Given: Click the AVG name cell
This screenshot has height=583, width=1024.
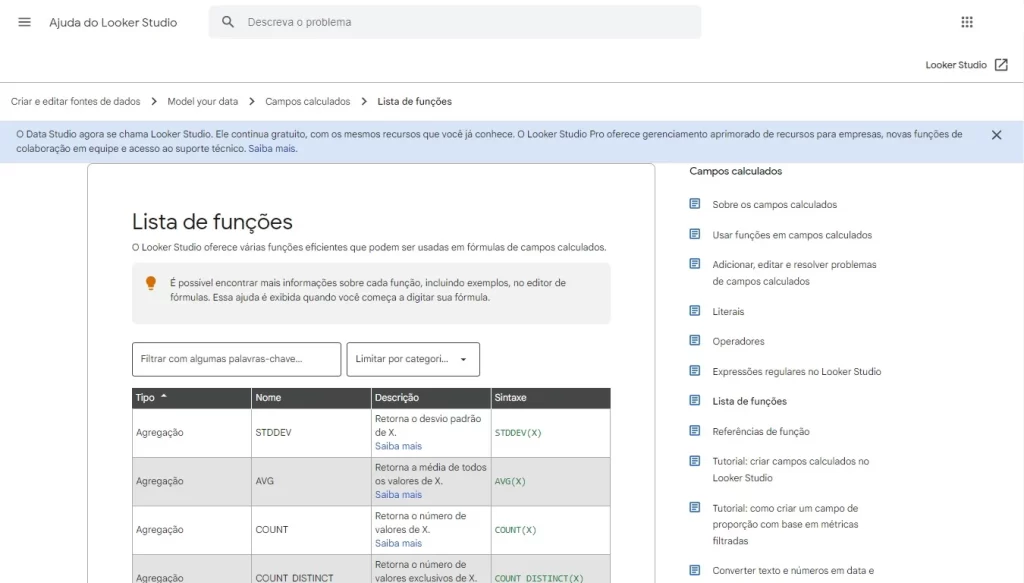Looking at the screenshot, I should pyautogui.click(x=311, y=481).
